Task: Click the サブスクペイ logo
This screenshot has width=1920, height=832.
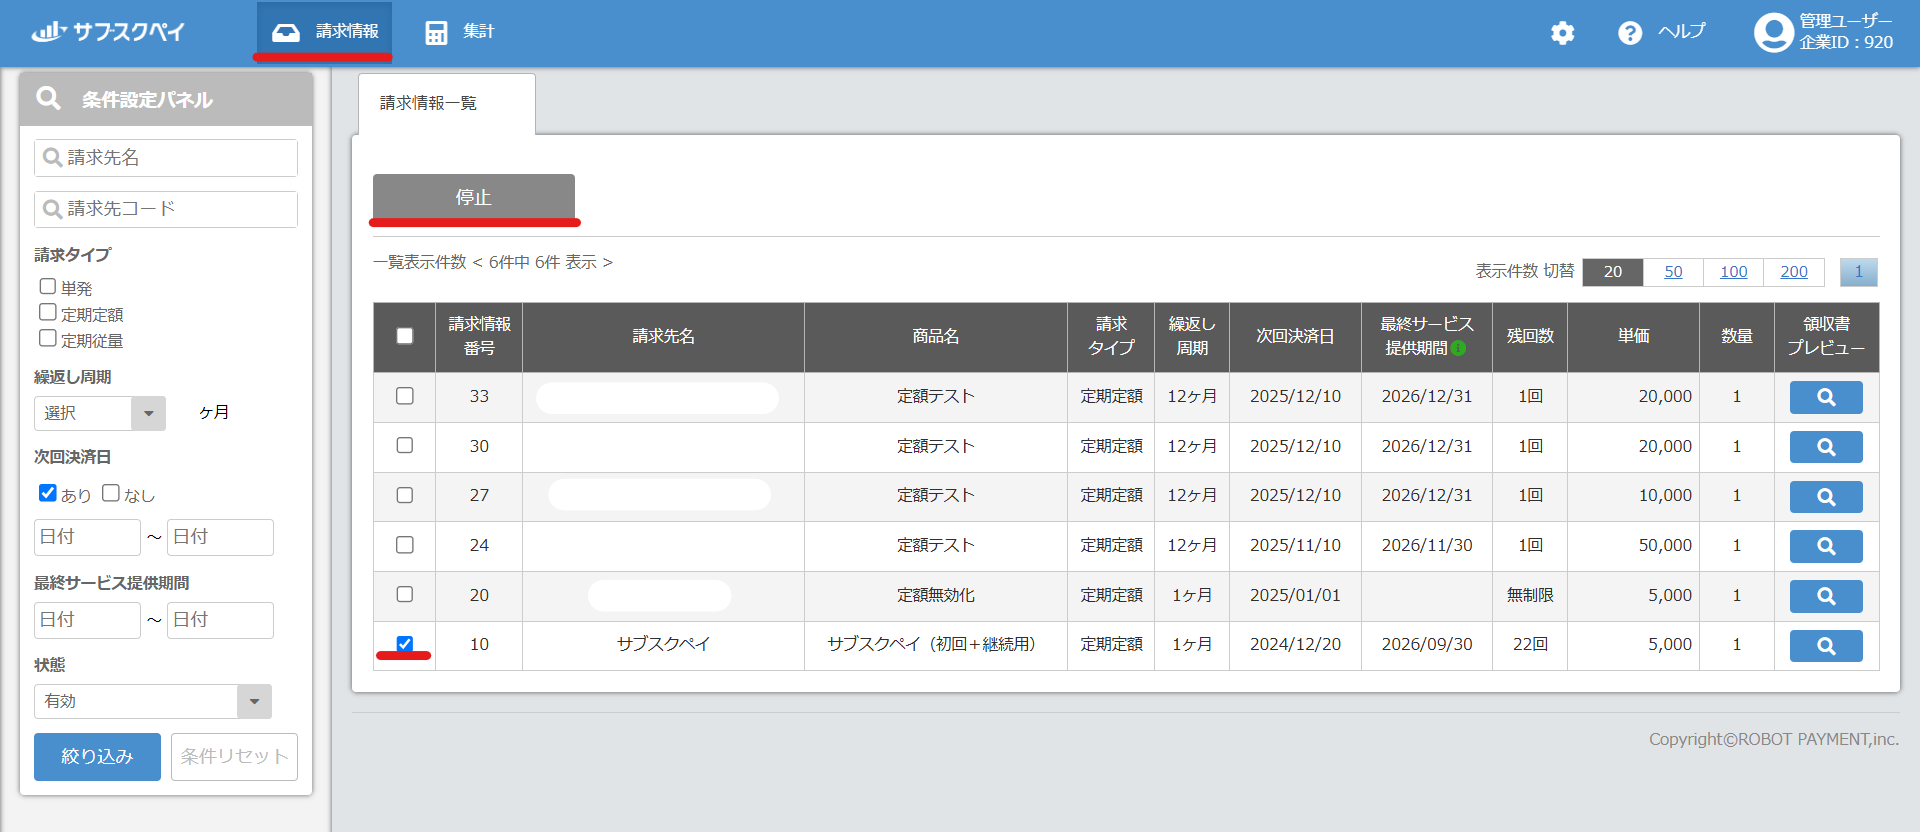Action: click(108, 32)
